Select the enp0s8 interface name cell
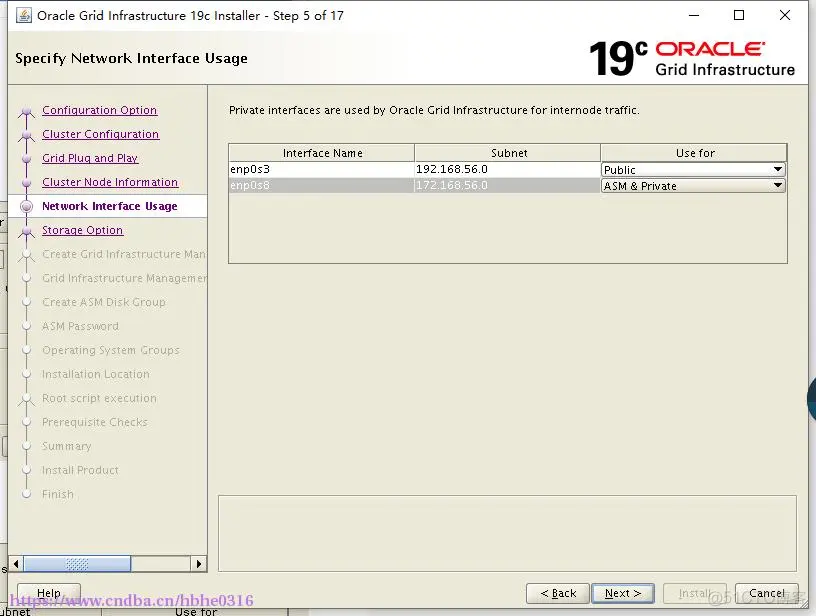This screenshot has width=816, height=616. coord(322,185)
